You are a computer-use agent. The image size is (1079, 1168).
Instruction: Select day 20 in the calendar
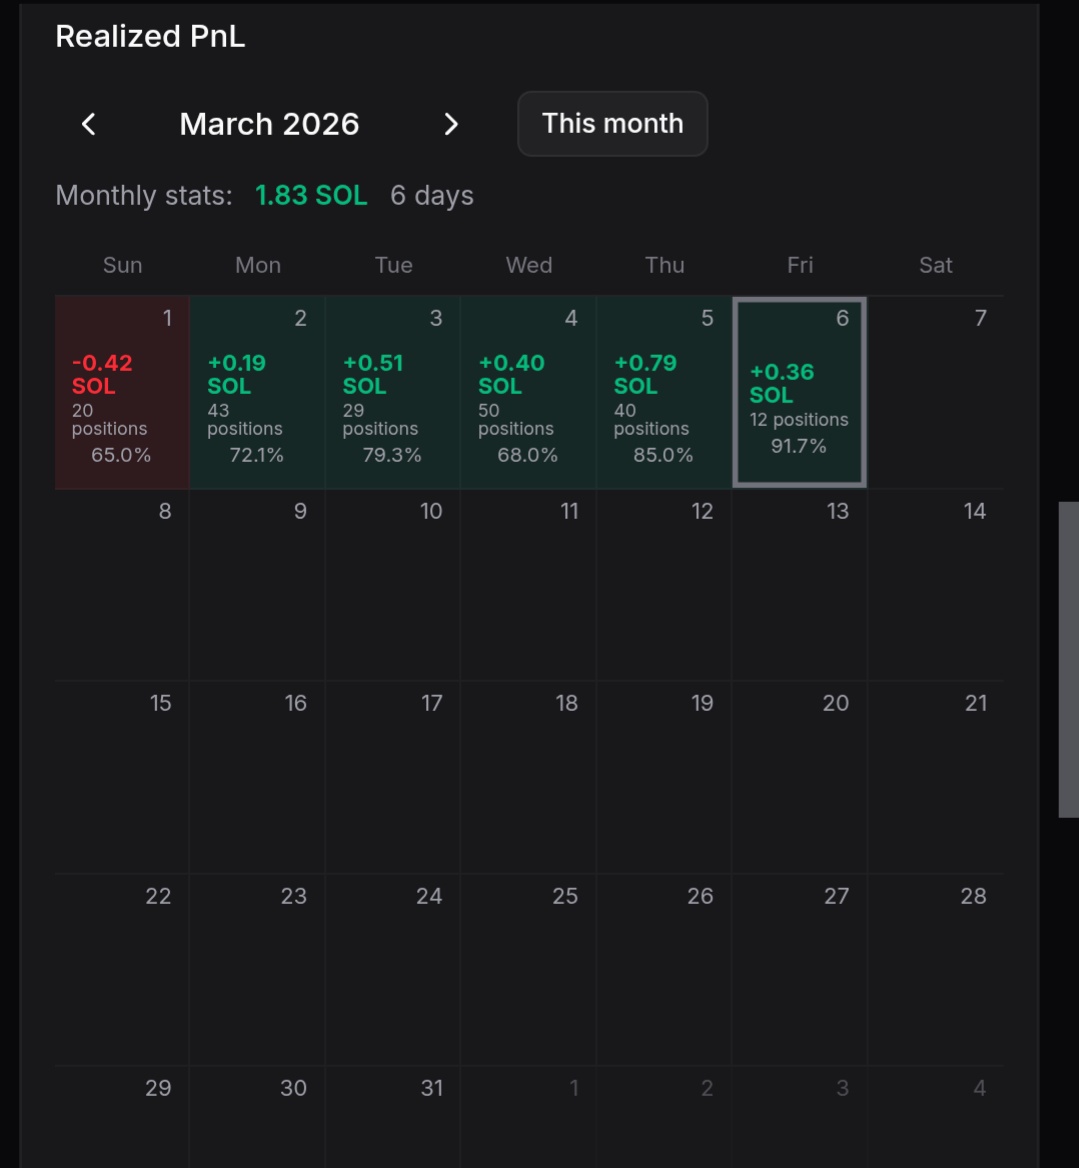[x=800, y=777]
